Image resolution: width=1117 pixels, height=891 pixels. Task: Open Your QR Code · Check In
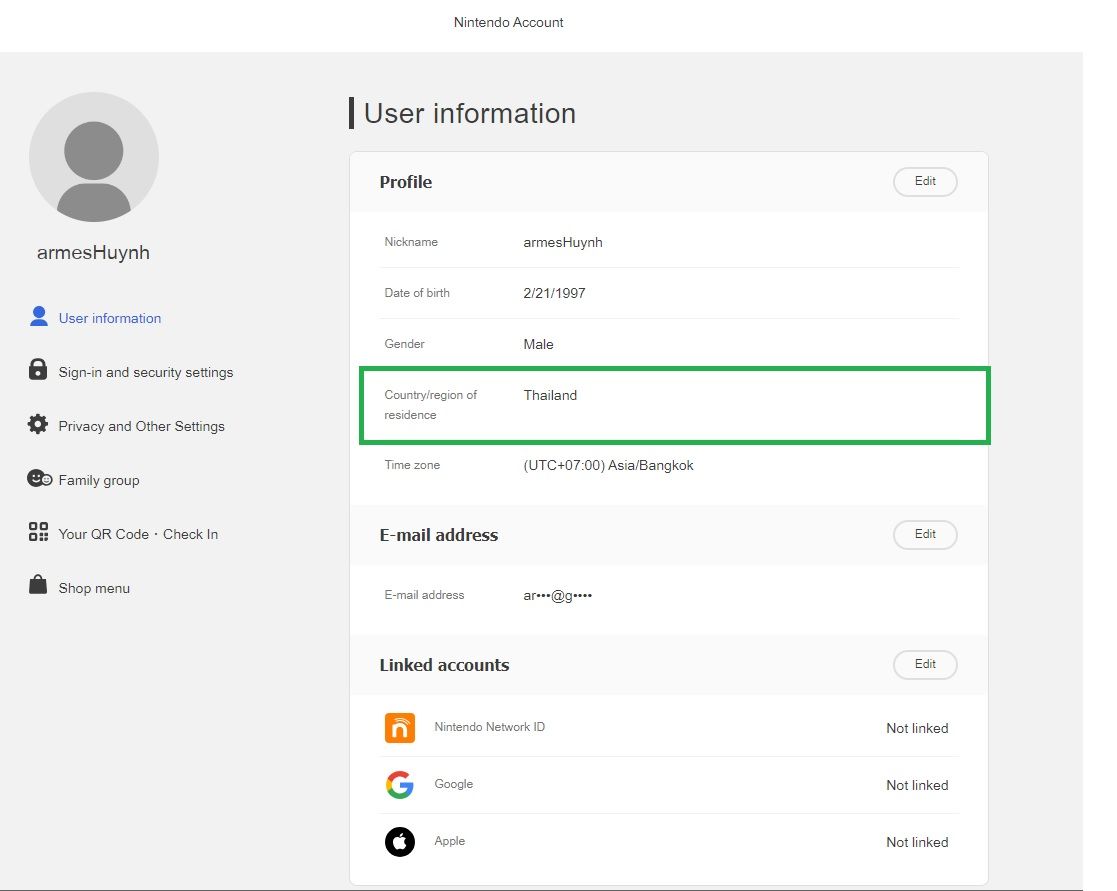(x=138, y=534)
